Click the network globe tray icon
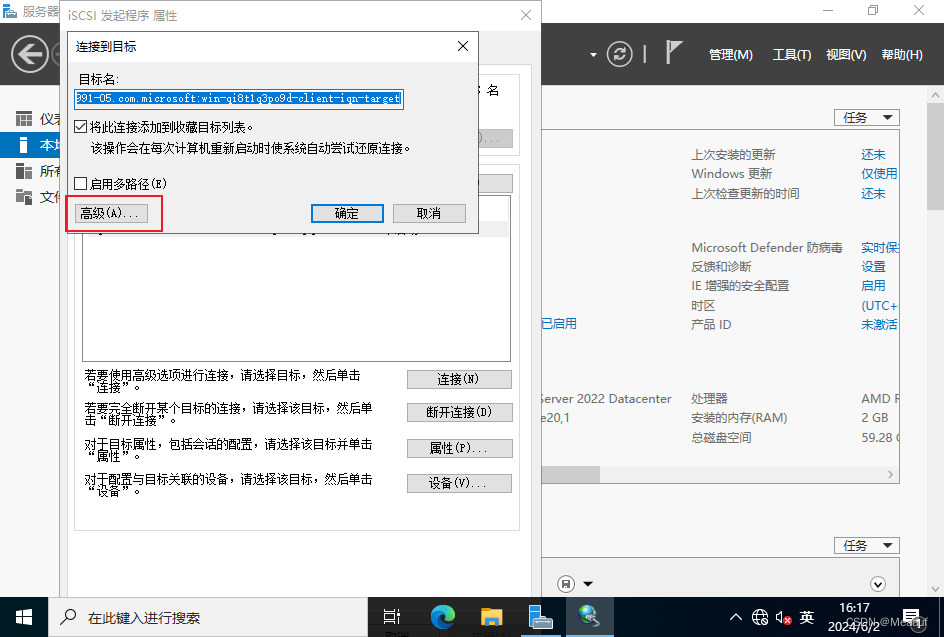Viewport: 944px width, 637px height. pos(760,617)
